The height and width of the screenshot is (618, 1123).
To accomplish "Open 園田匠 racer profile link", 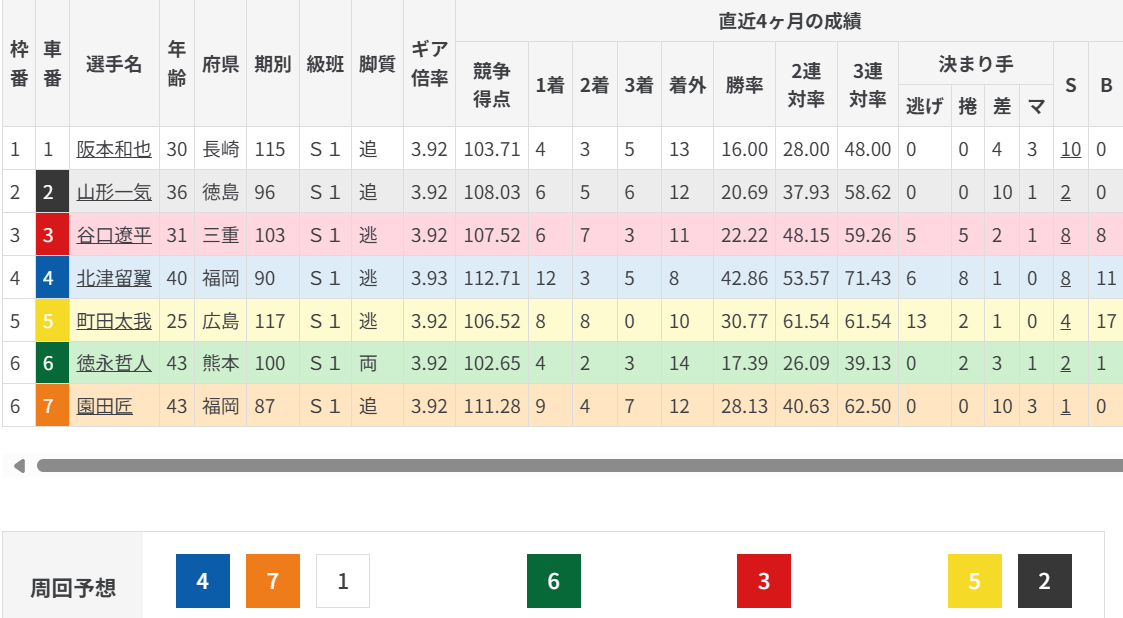I will [105, 407].
